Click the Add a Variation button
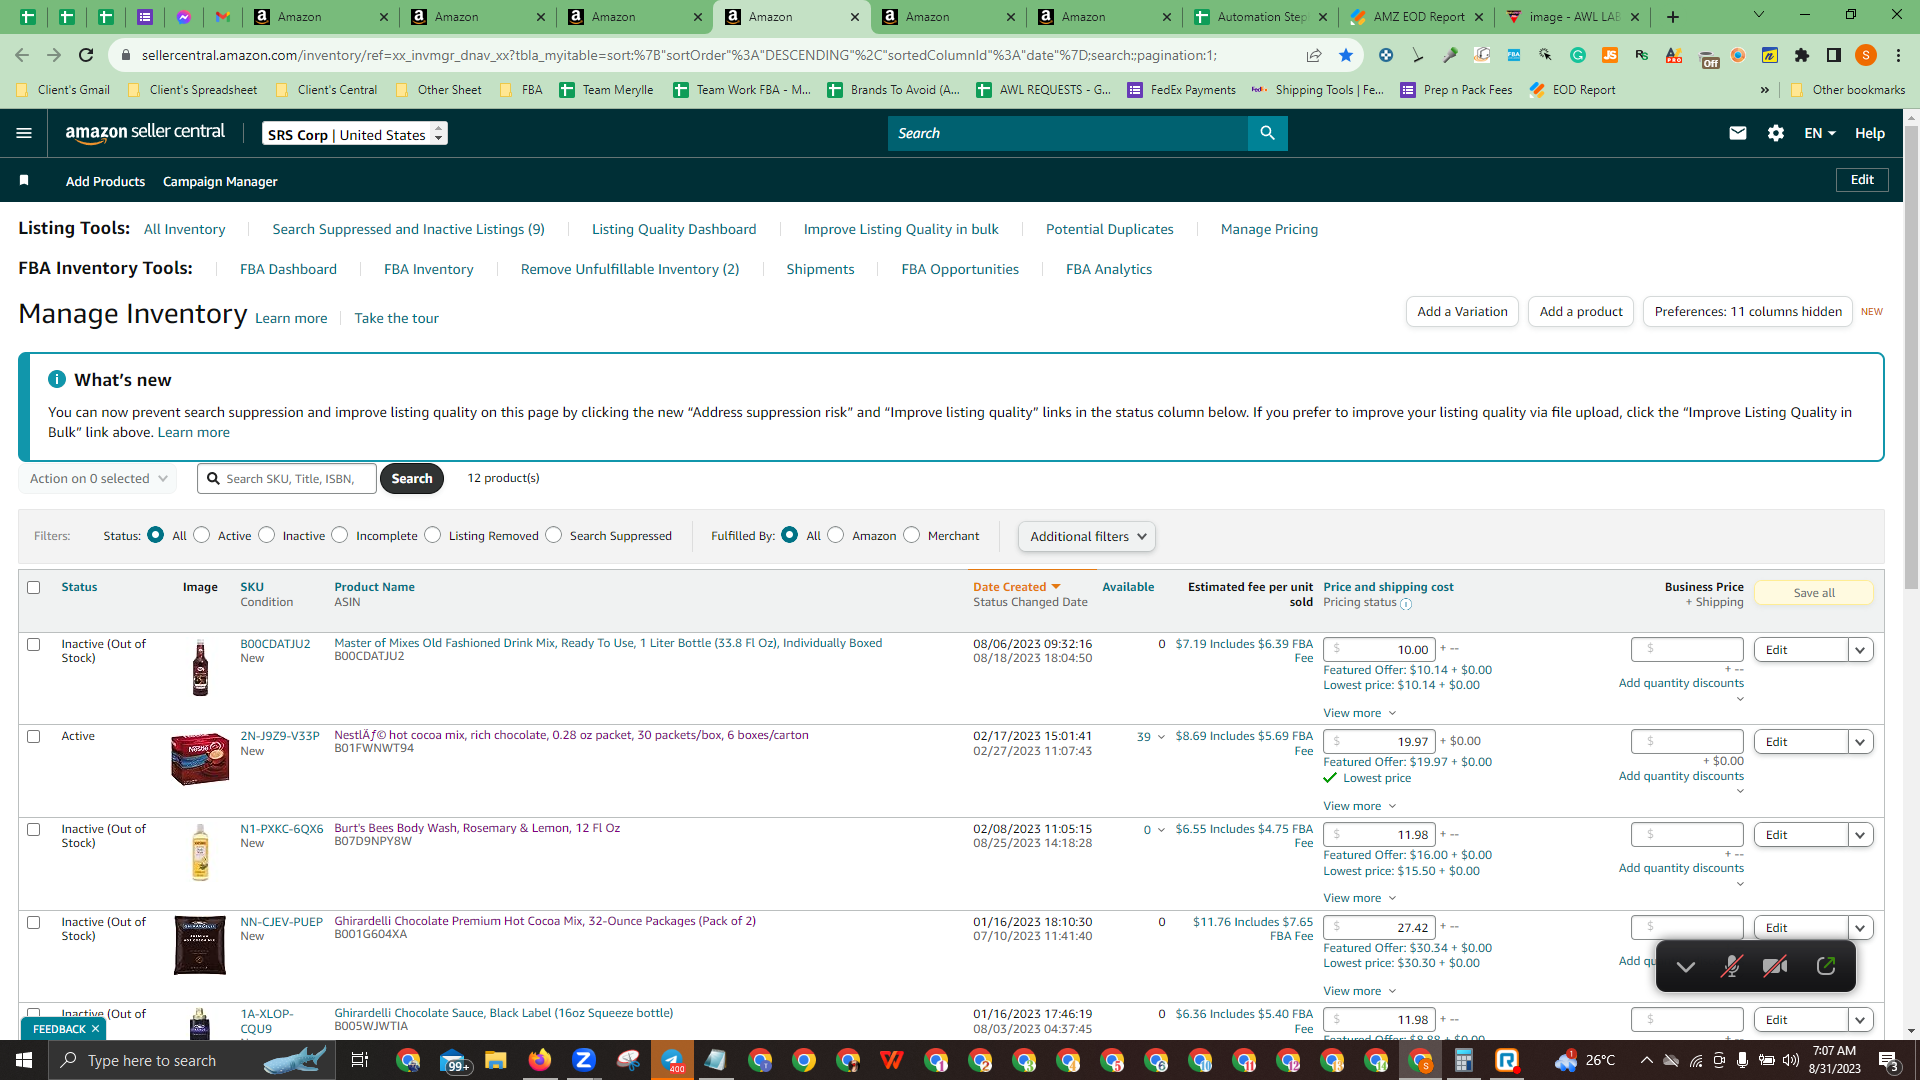 pyautogui.click(x=1462, y=312)
